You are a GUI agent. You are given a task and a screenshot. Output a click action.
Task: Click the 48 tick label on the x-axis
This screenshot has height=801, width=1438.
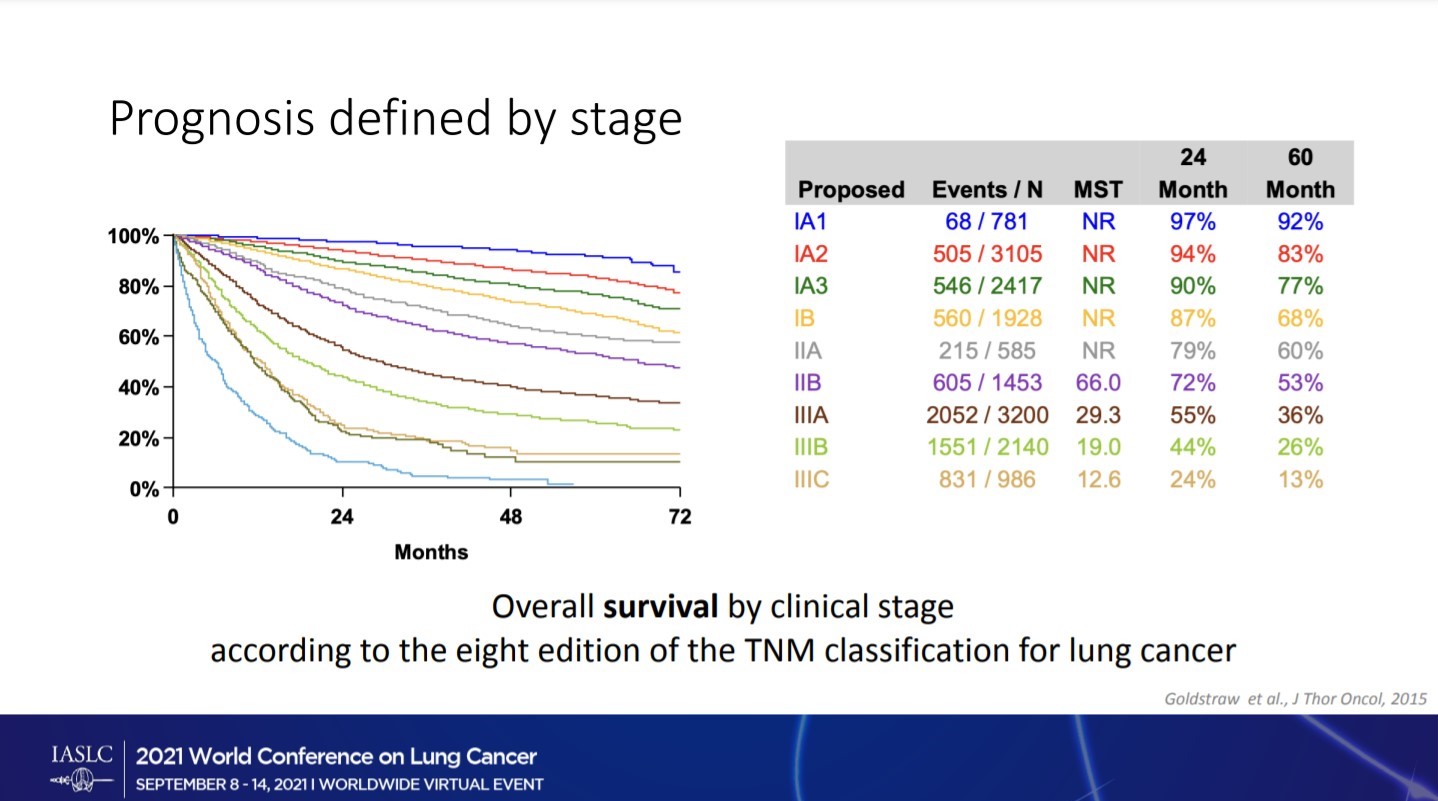[511, 517]
